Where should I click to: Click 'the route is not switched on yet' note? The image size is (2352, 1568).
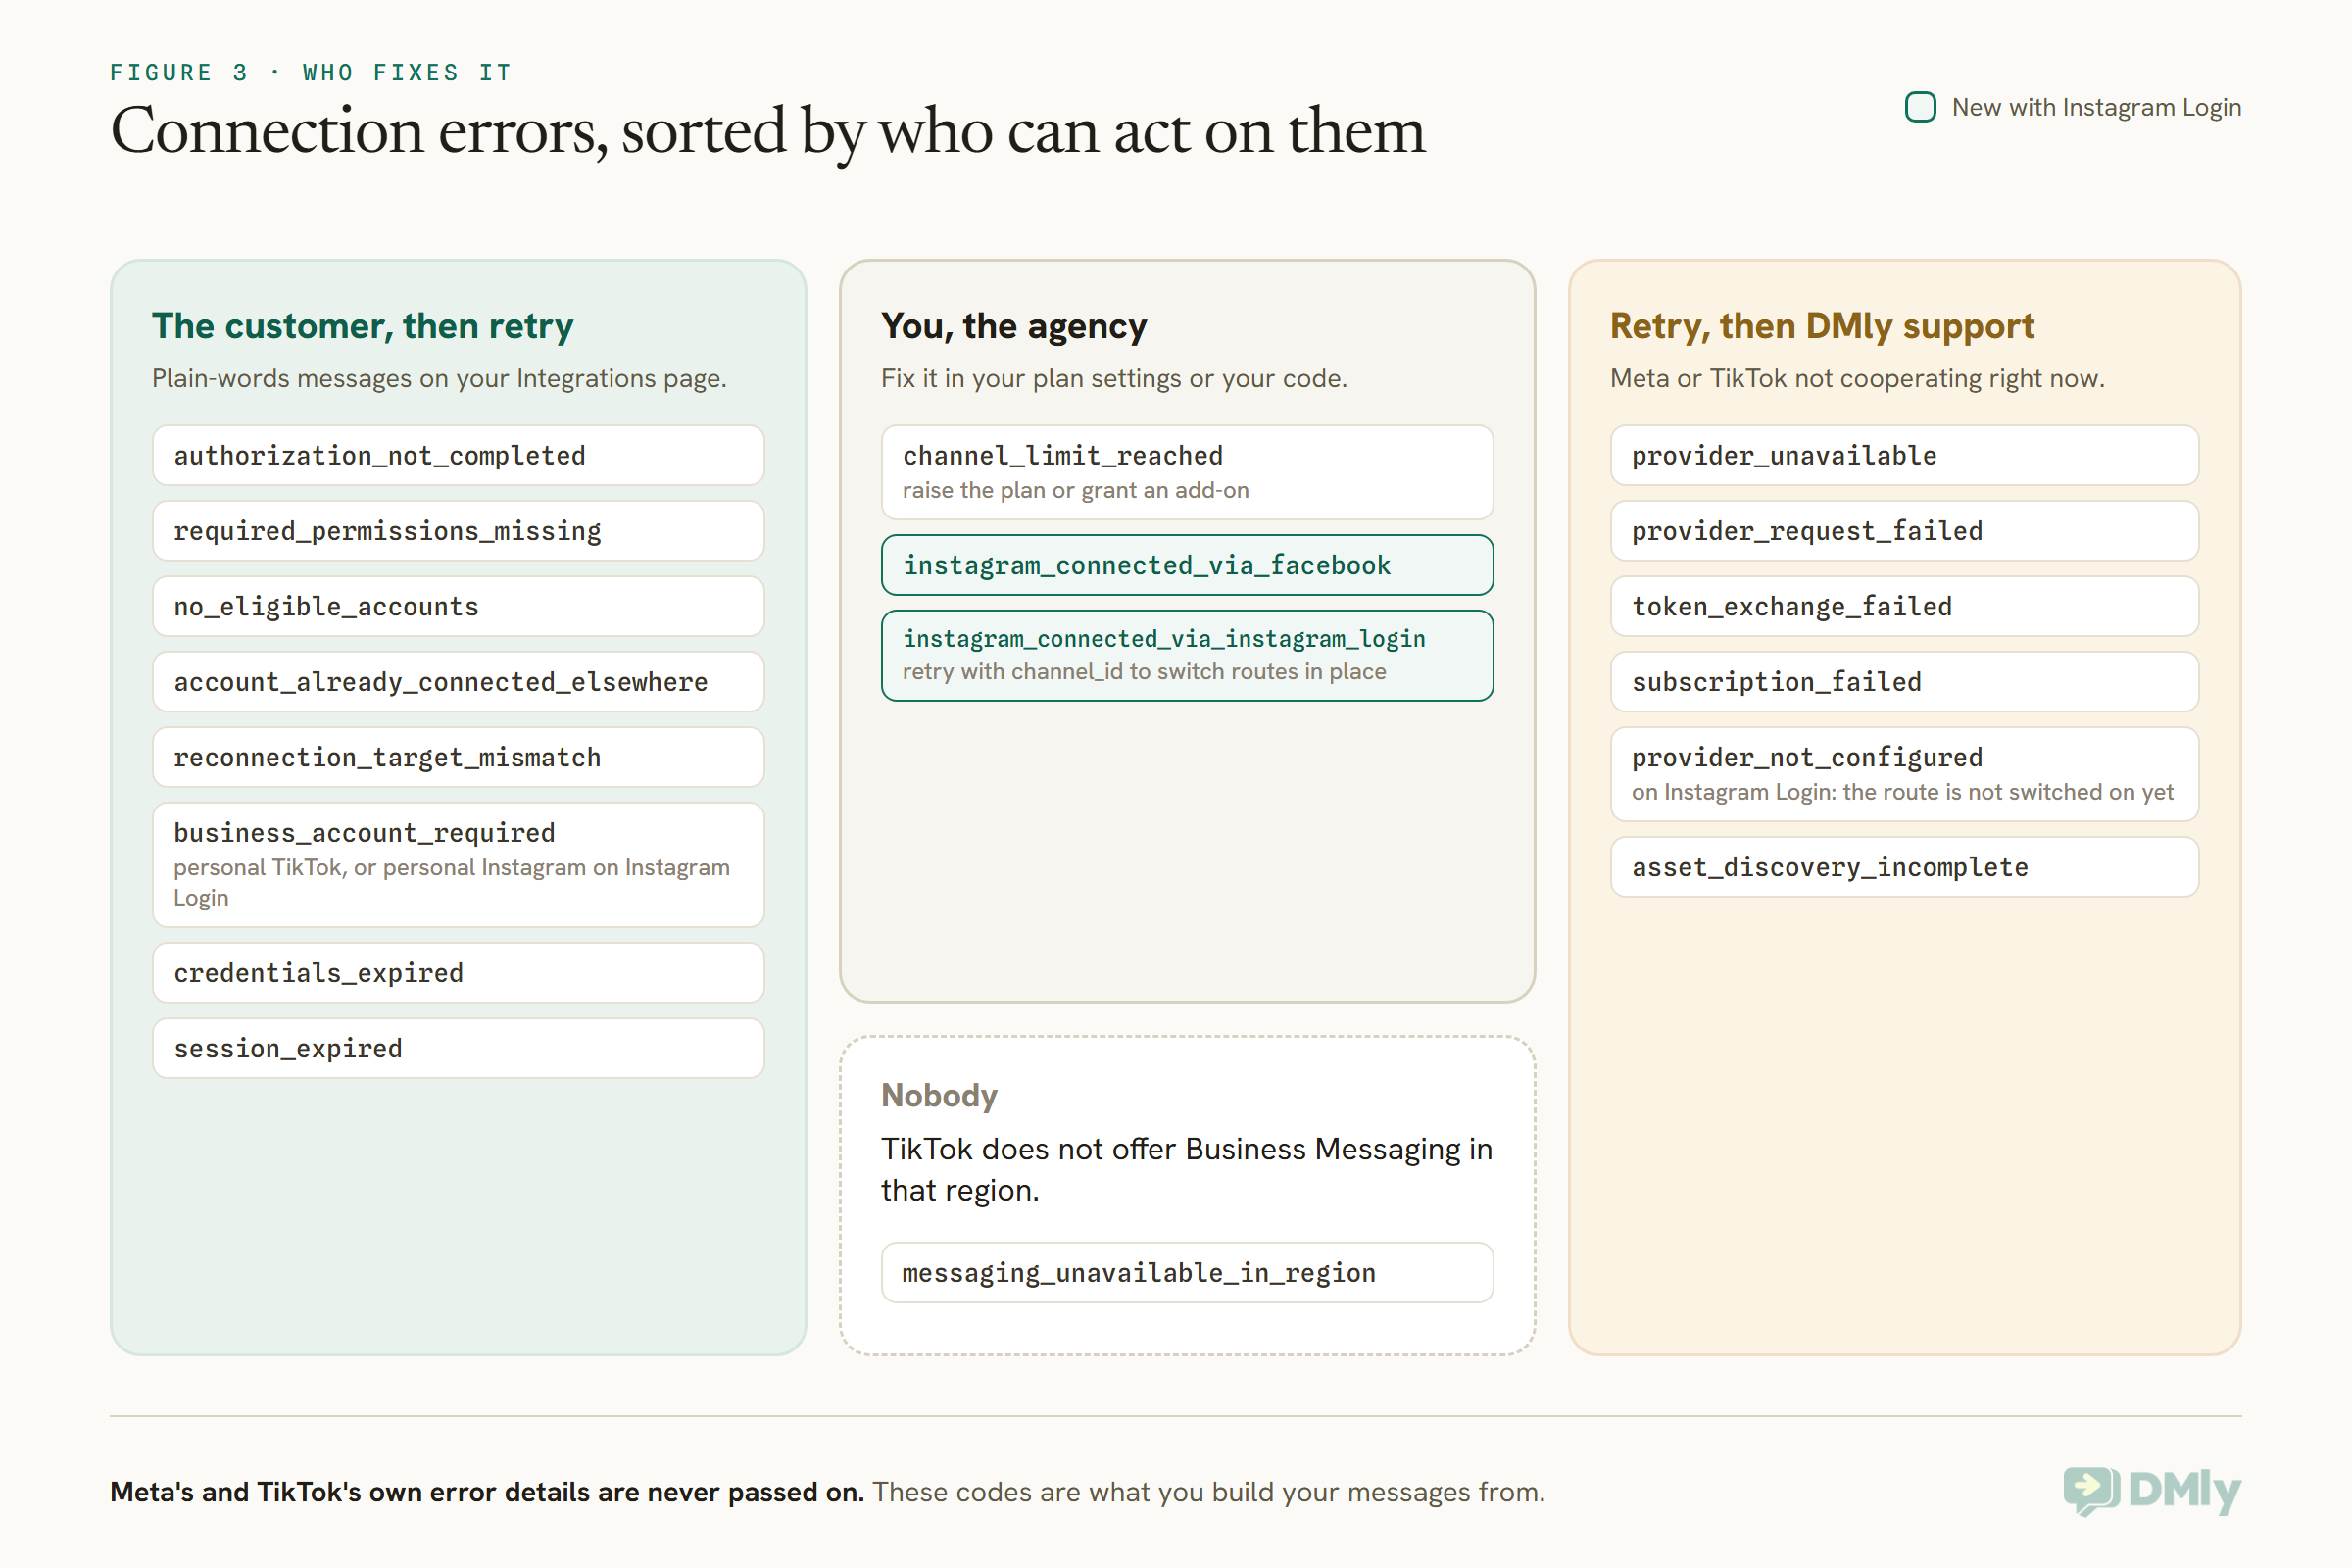pos(1902,792)
